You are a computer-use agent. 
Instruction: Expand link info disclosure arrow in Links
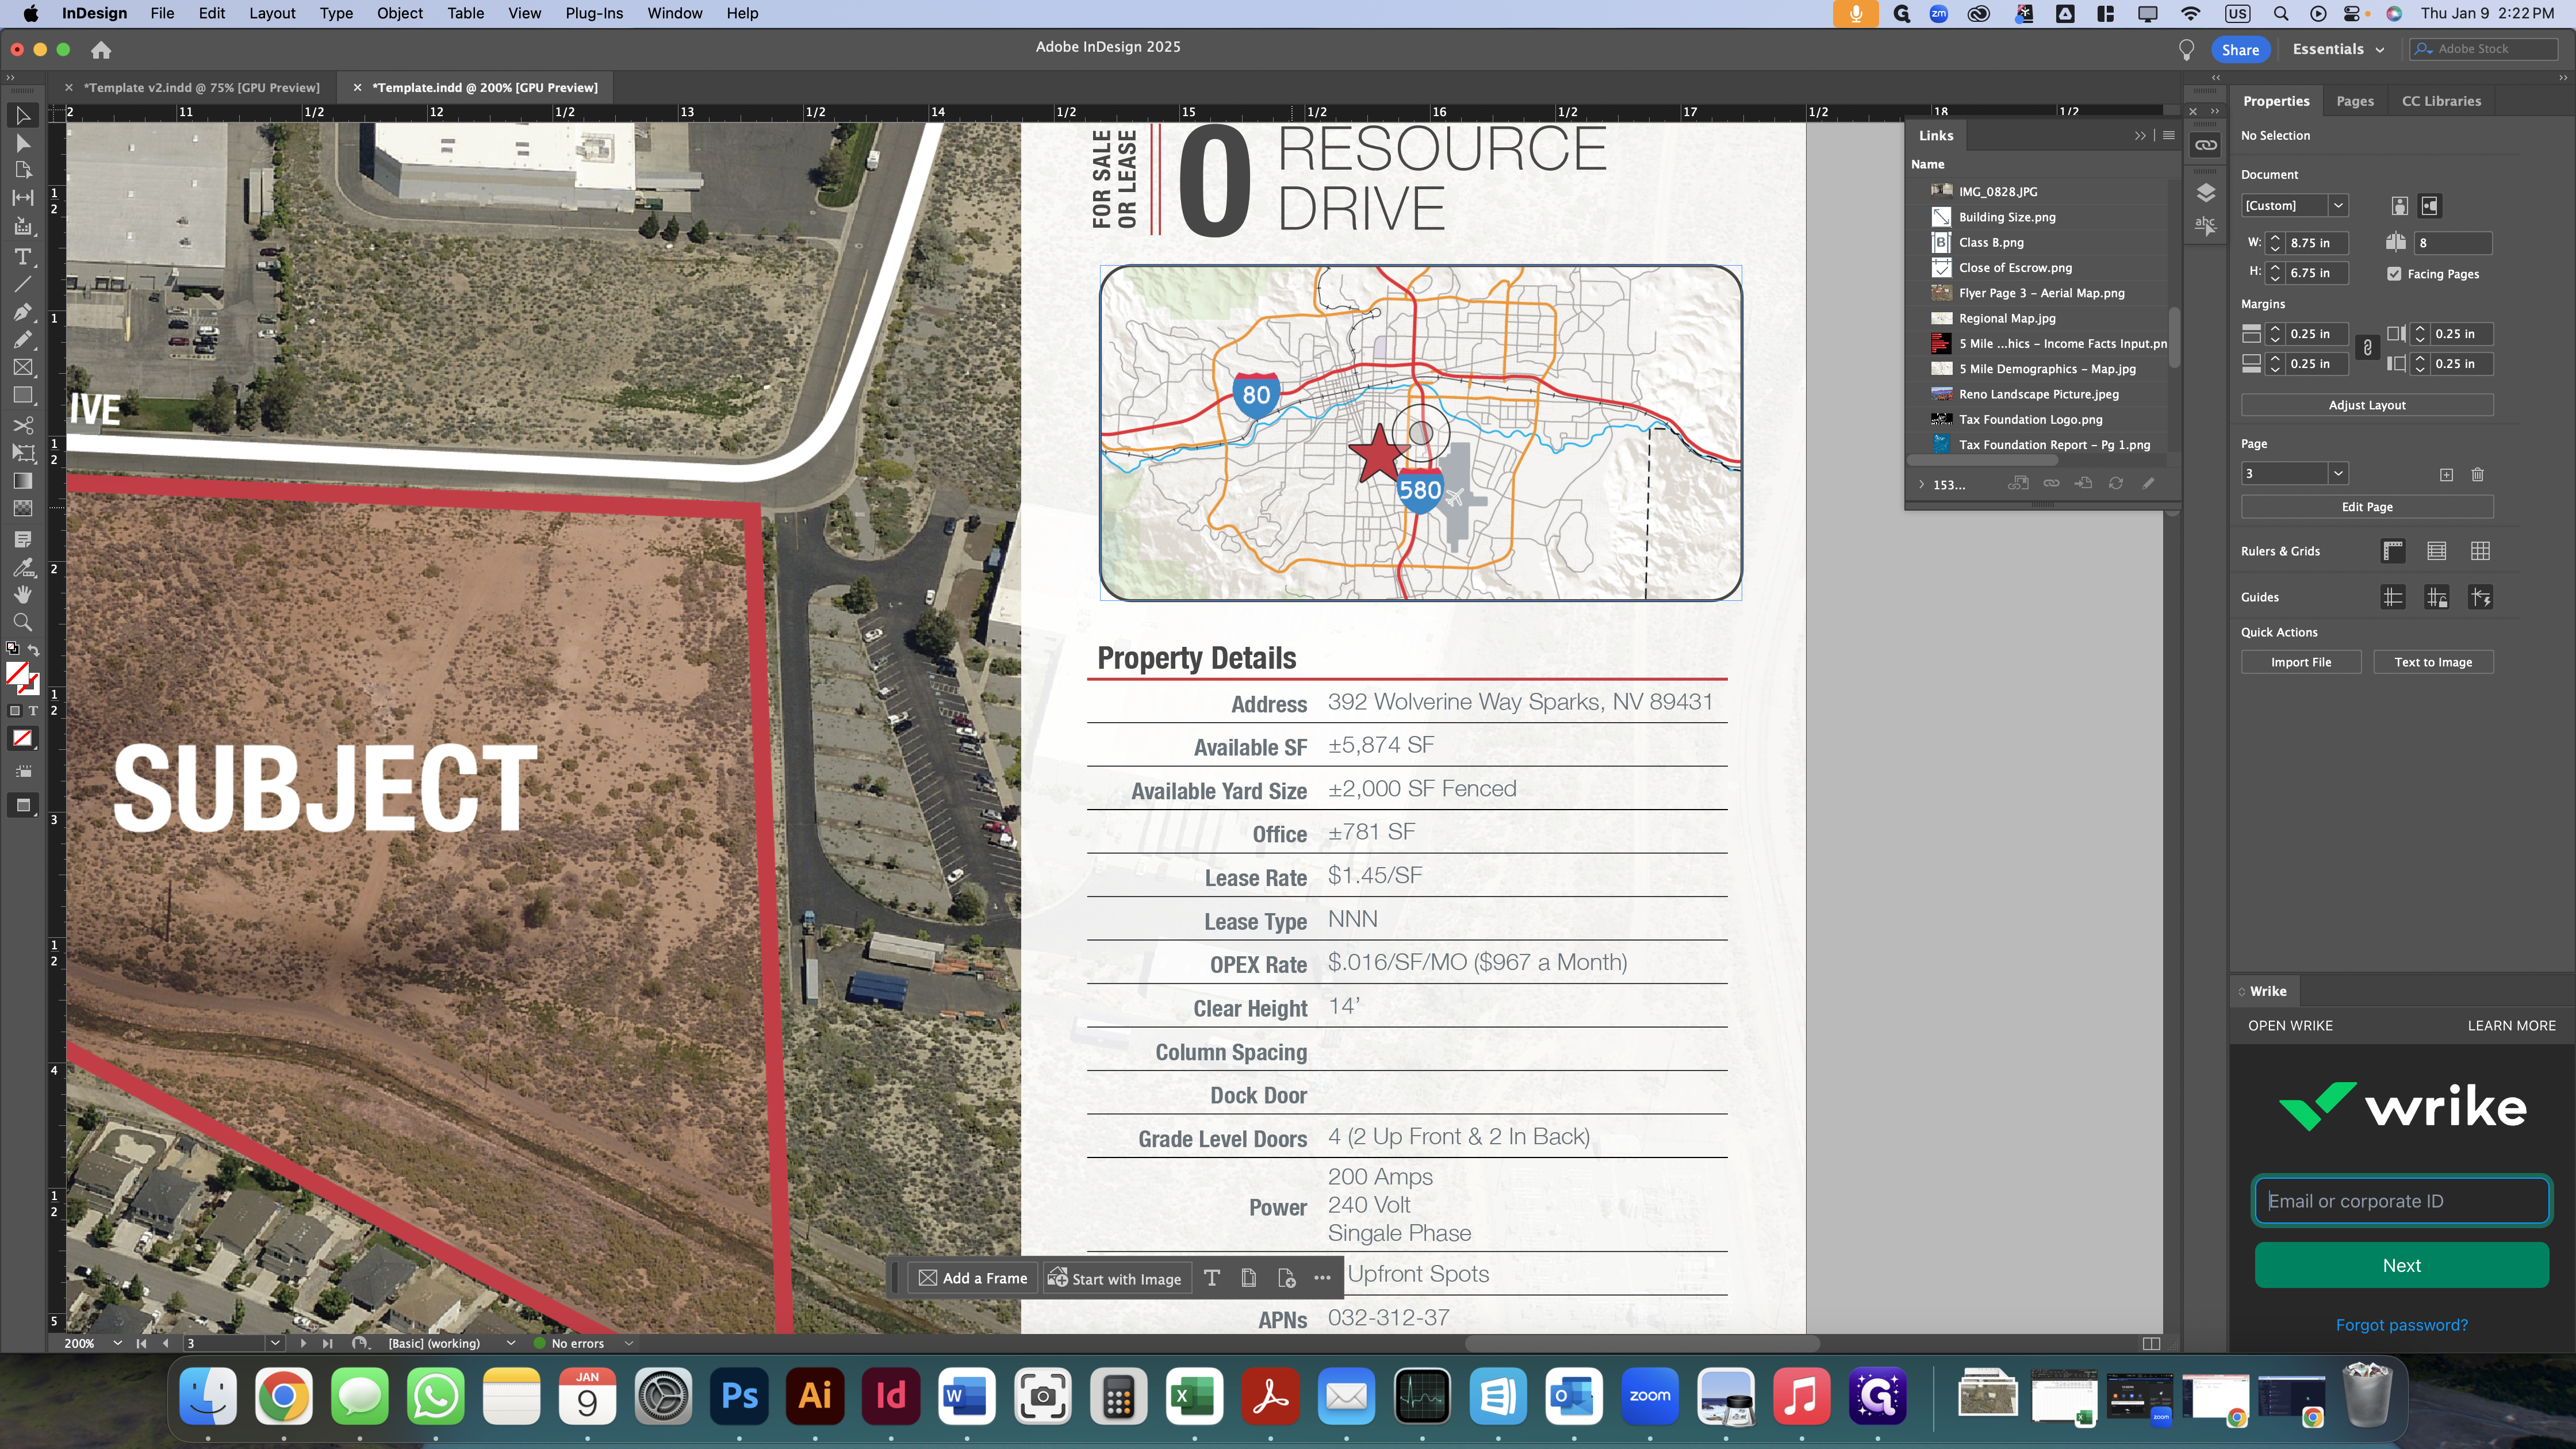point(1921,485)
